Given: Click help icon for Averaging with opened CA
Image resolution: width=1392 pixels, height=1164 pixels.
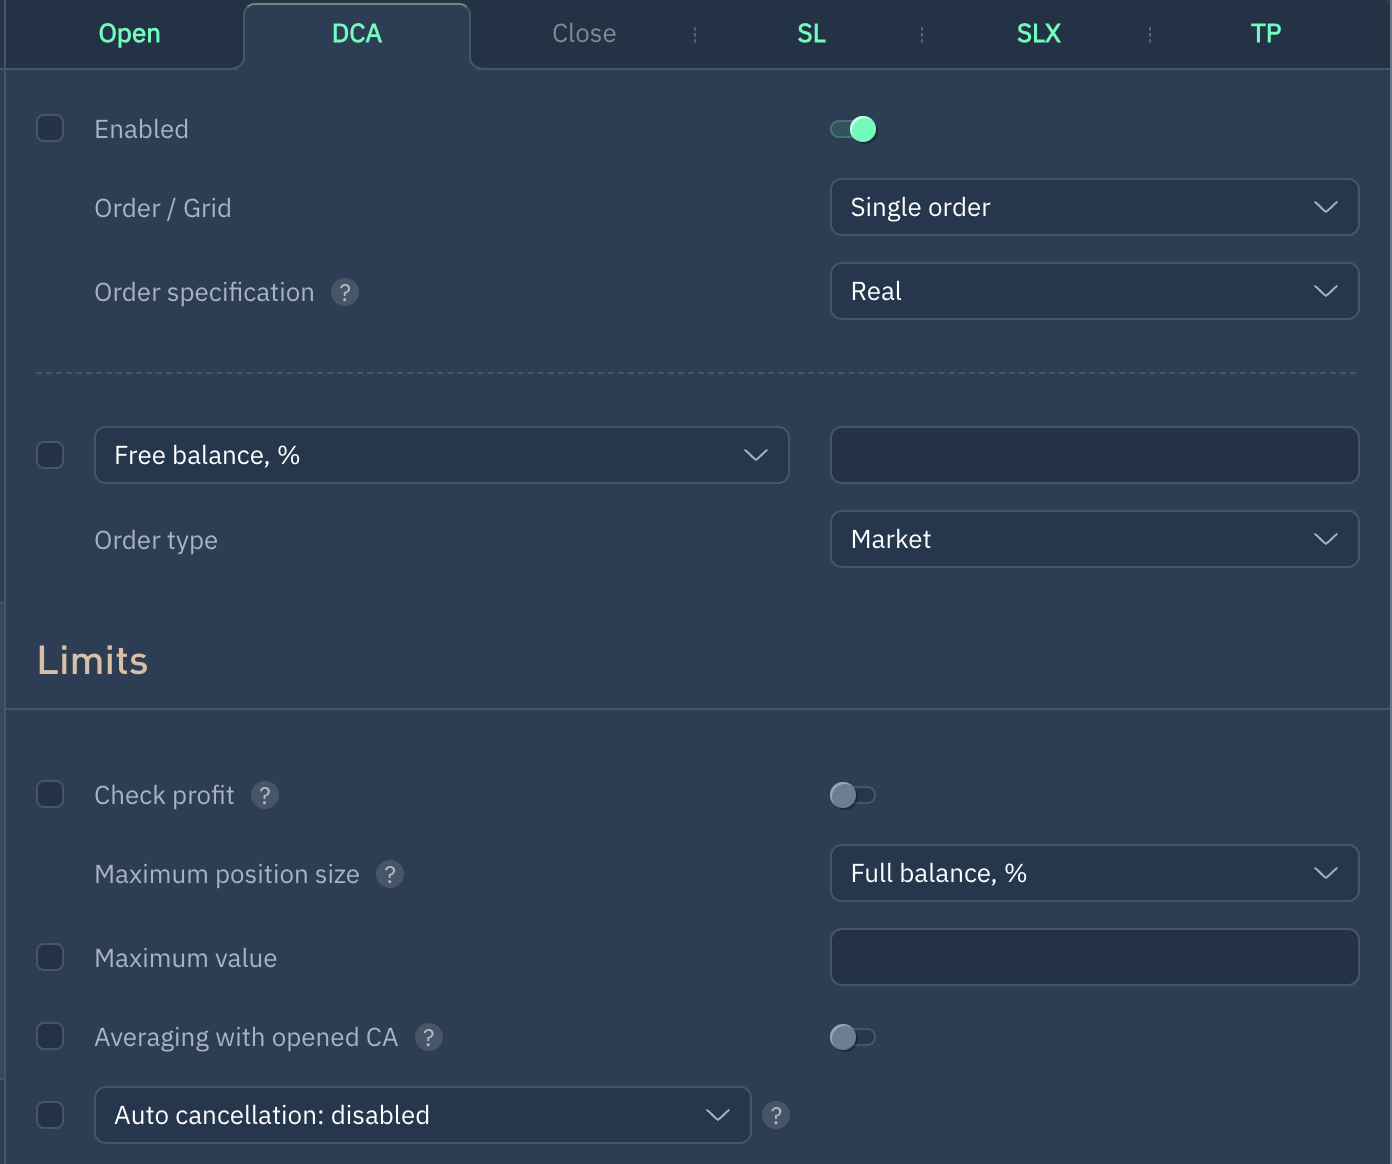Looking at the screenshot, I should pyautogui.click(x=429, y=1037).
